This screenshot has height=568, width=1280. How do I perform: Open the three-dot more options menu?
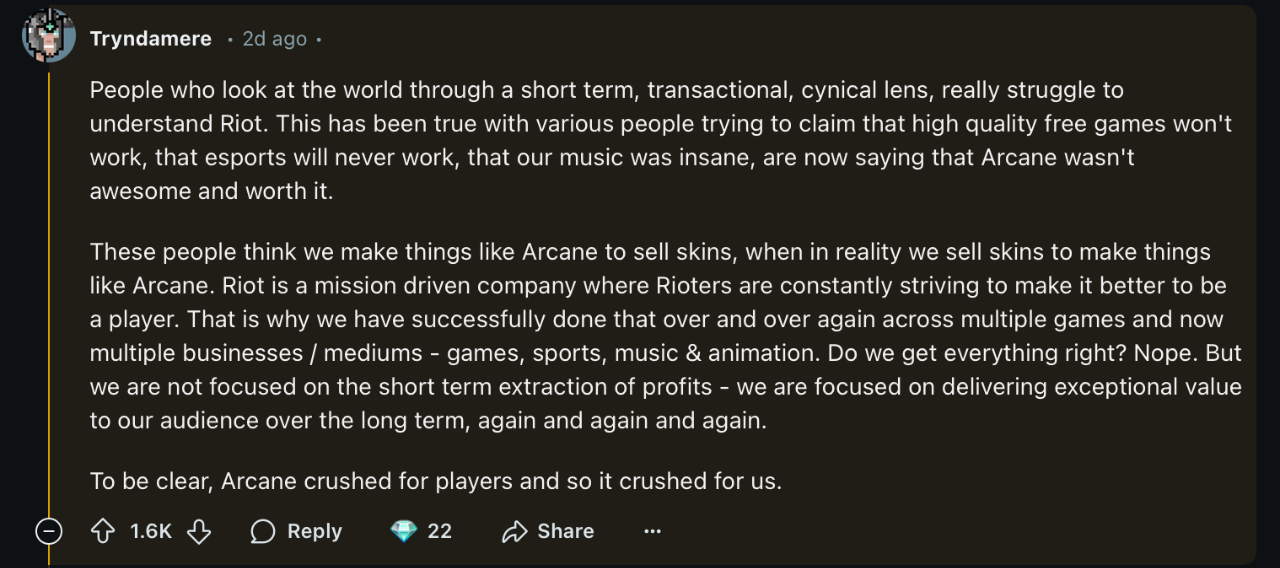[652, 532]
